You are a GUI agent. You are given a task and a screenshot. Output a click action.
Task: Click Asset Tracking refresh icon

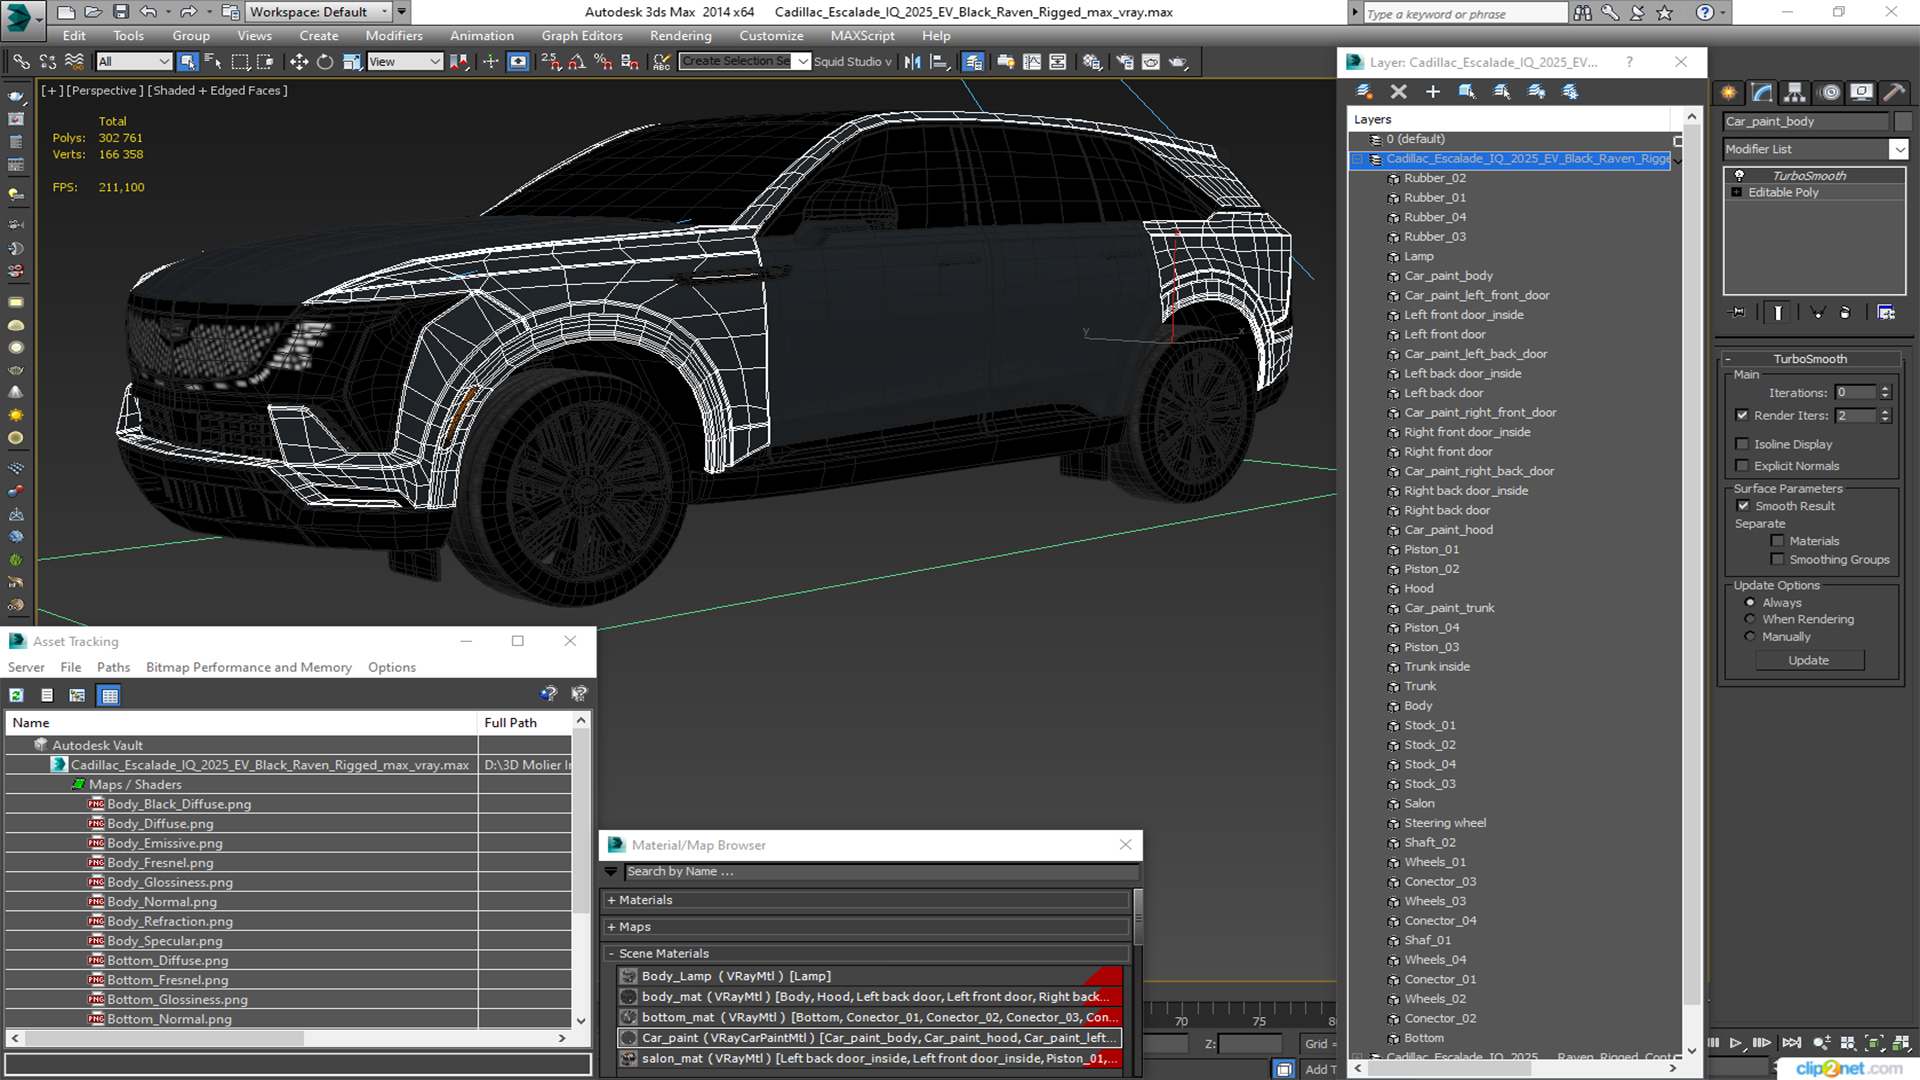17,695
